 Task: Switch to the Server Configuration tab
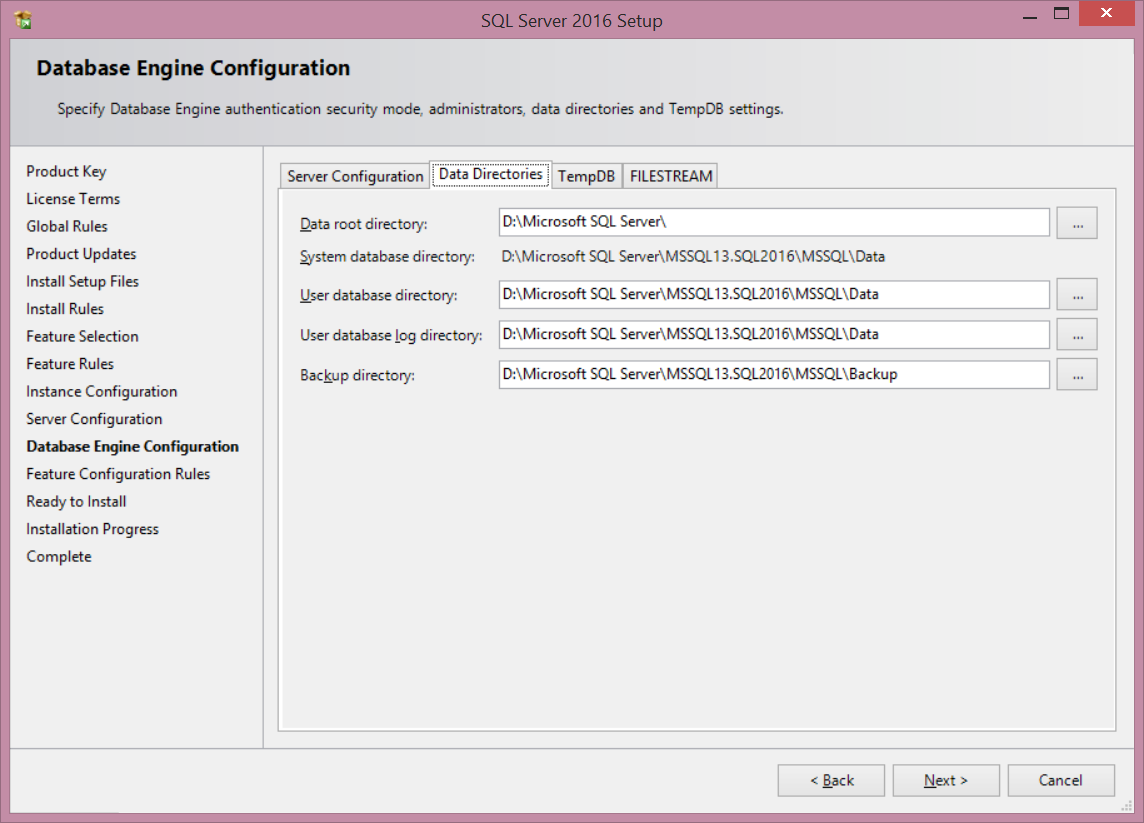point(355,176)
